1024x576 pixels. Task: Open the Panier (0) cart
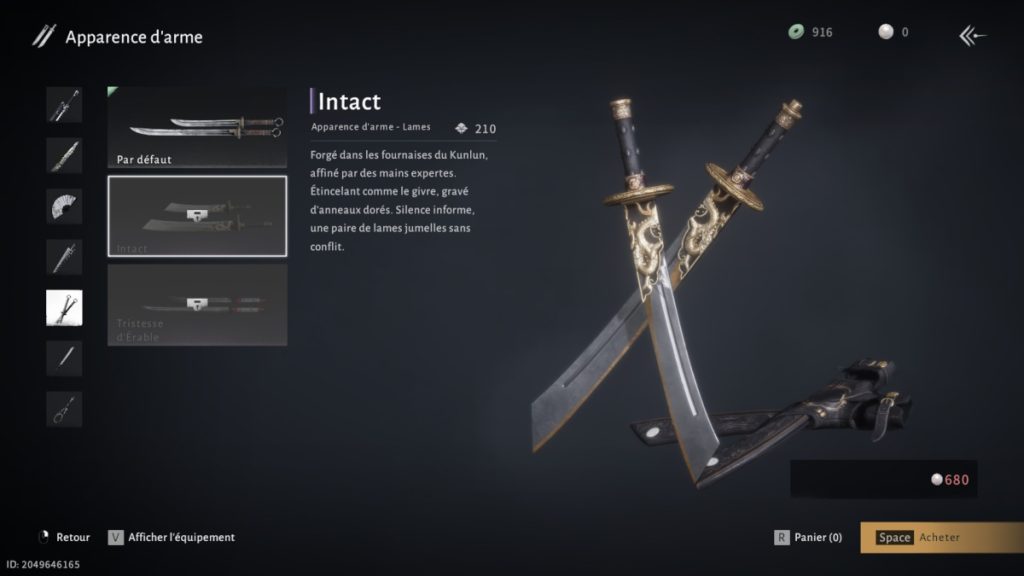click(808, 537)
